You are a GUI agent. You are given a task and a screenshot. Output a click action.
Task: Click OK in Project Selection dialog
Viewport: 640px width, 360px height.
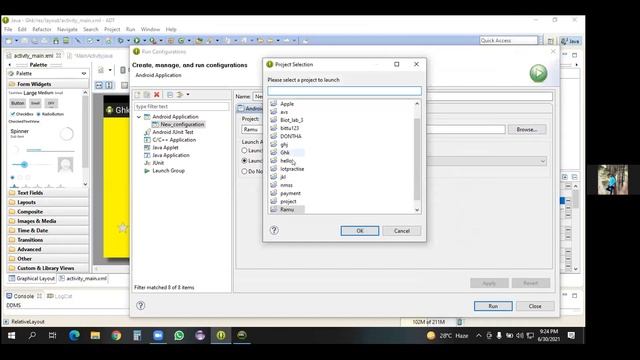(x=360, y=231)
